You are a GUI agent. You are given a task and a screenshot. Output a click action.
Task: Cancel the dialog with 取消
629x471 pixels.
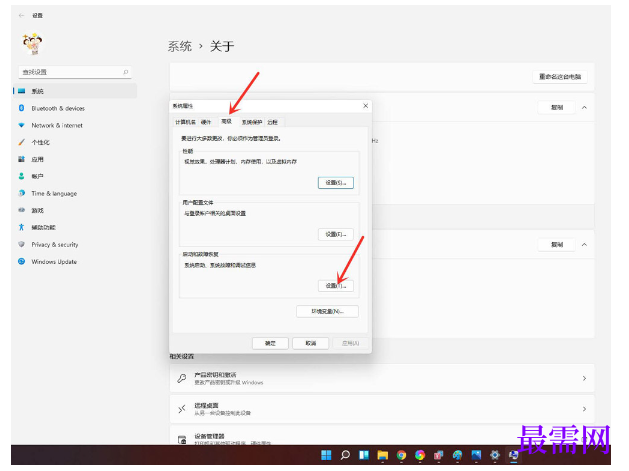(x=311, y=343)
